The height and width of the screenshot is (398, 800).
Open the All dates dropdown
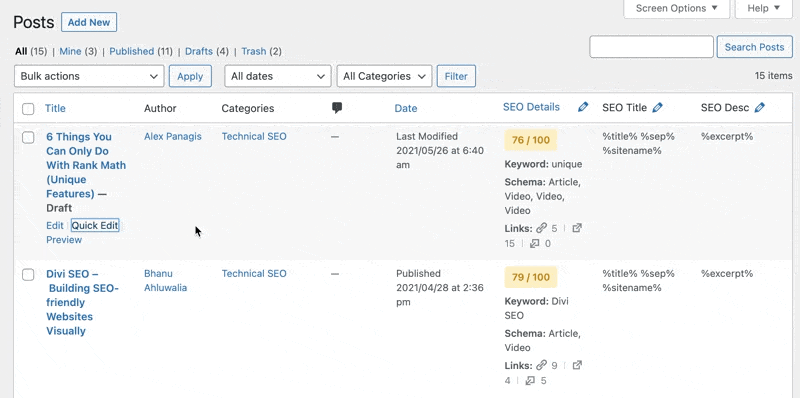[278, 76]
